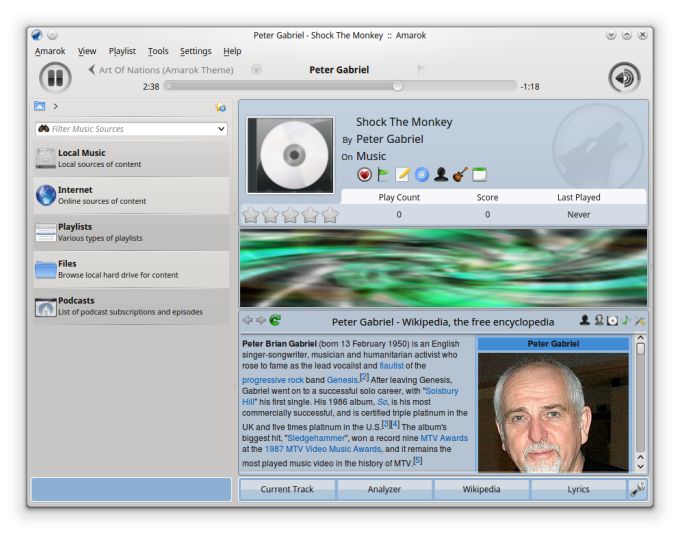Screen dimensions: 680x534
Task: Click the green flag position marker icon
Action: (x=383, y=174)
